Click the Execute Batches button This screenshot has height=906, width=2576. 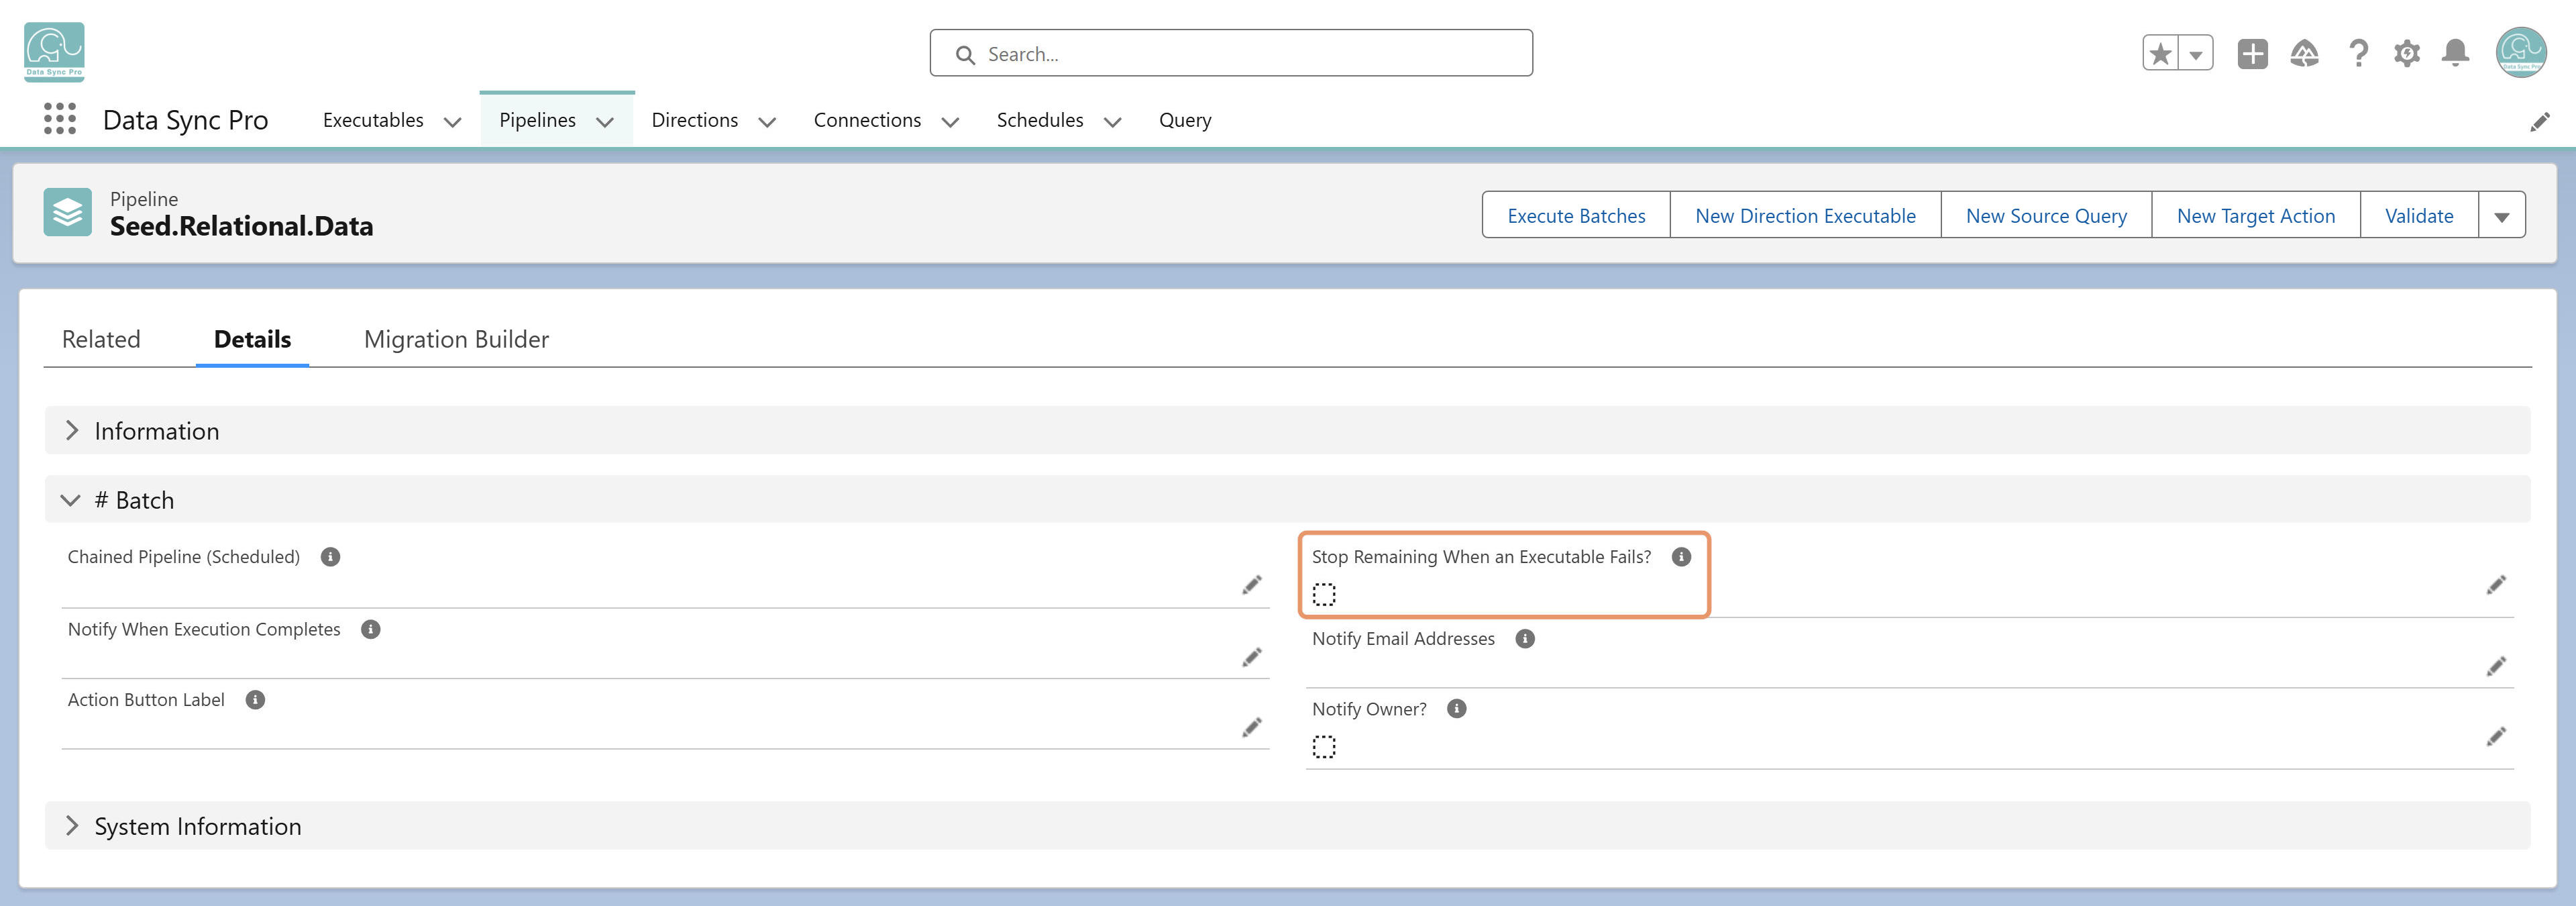[x=1576, y=216]
